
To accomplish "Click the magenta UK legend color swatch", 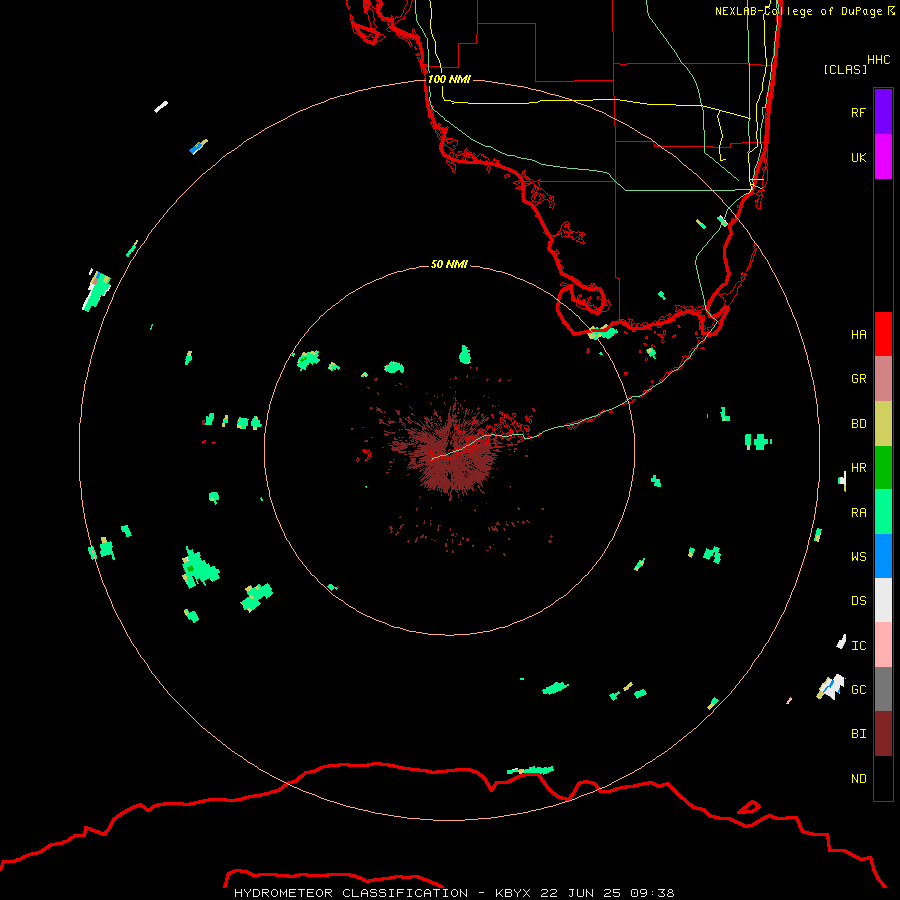I will (883, 157).
